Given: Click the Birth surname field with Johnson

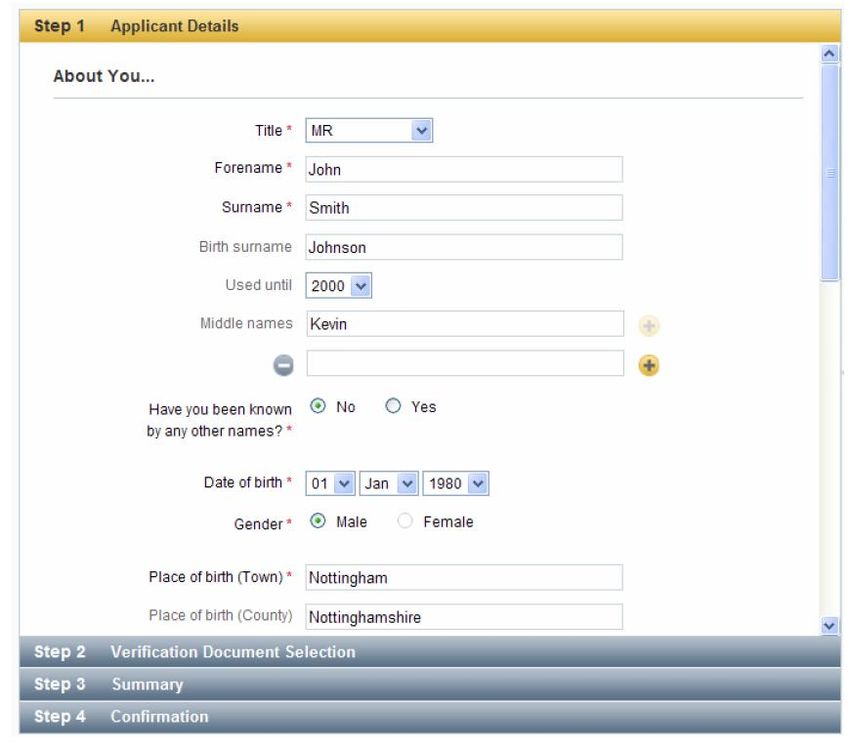Looking at the screenshot, I should point(464,247).
